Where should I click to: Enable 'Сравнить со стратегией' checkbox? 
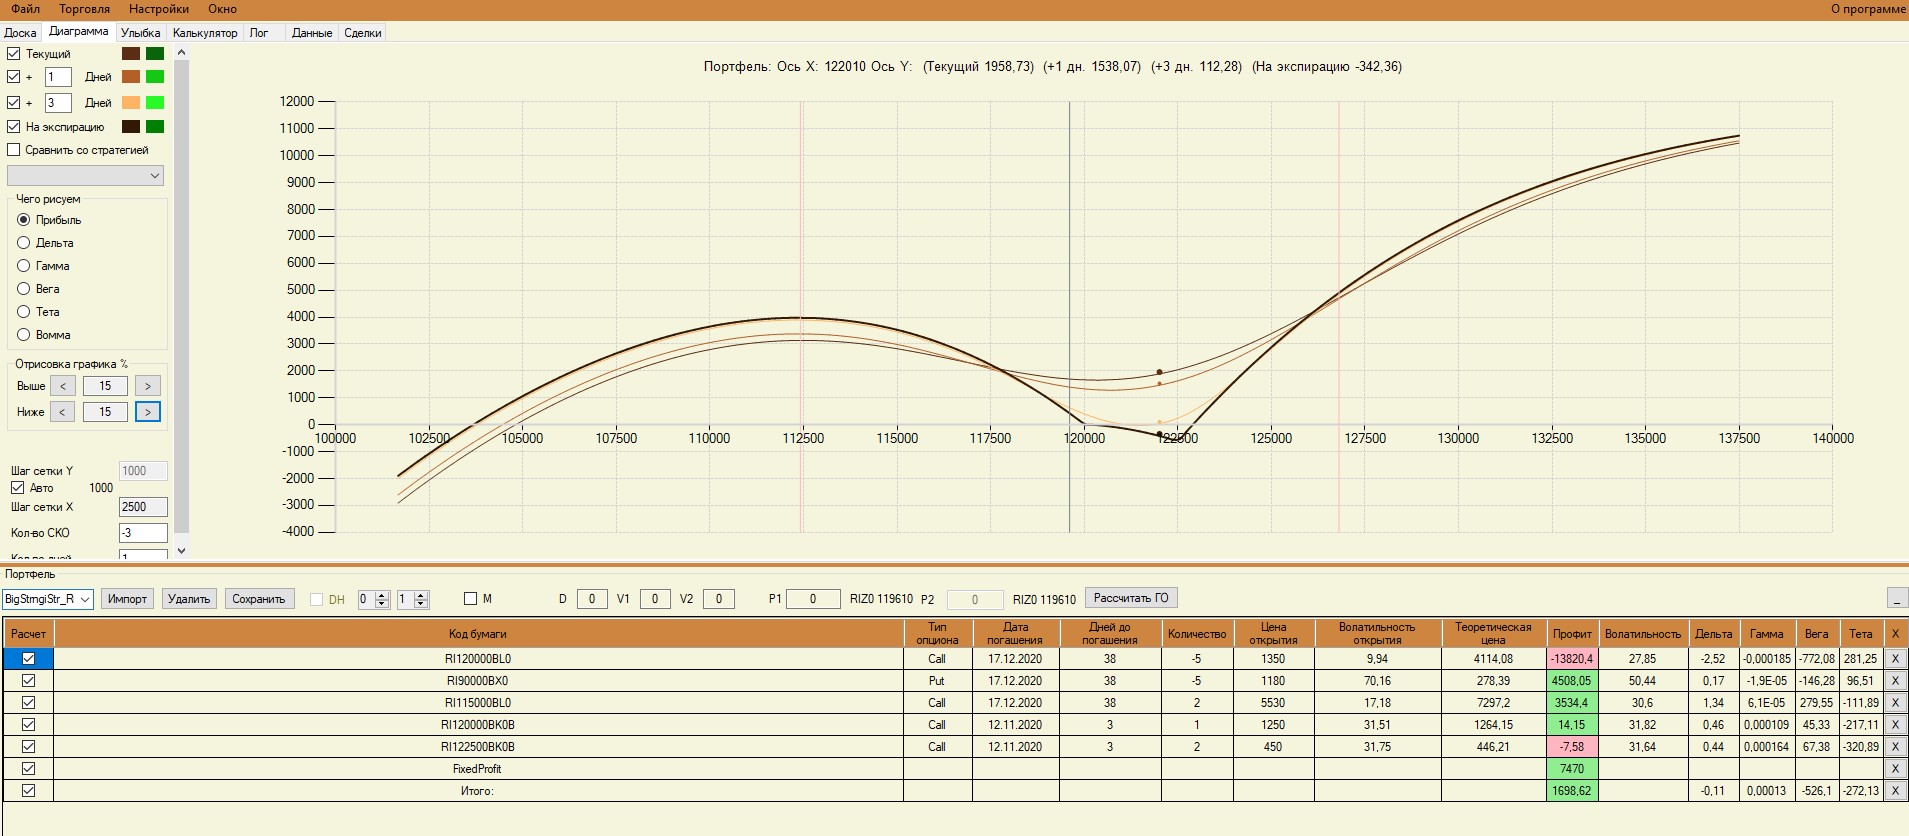click(x=14, y=150)
